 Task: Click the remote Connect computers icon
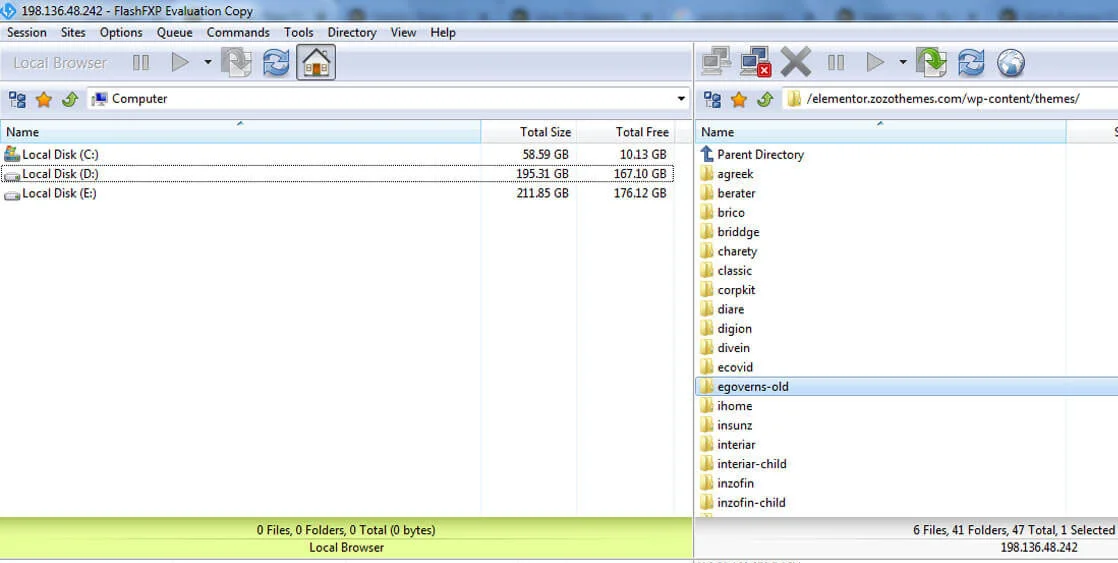(715, 63)
